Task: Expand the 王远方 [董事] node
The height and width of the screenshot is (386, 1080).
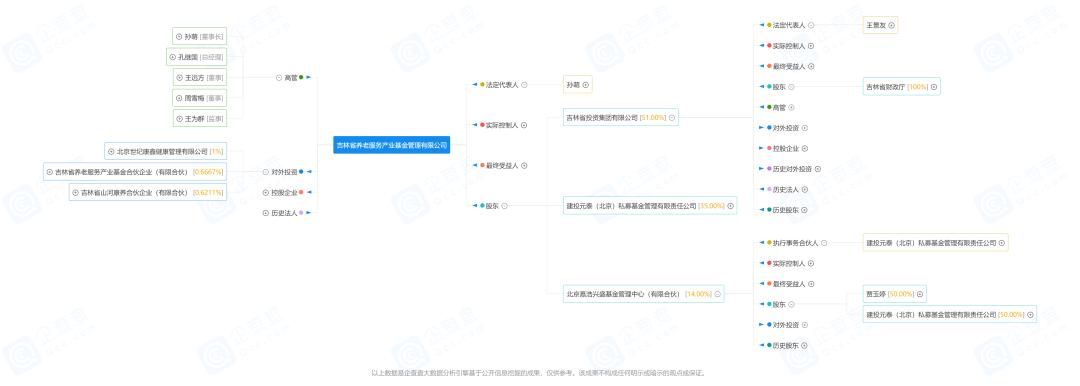Action: click(179, 78)
